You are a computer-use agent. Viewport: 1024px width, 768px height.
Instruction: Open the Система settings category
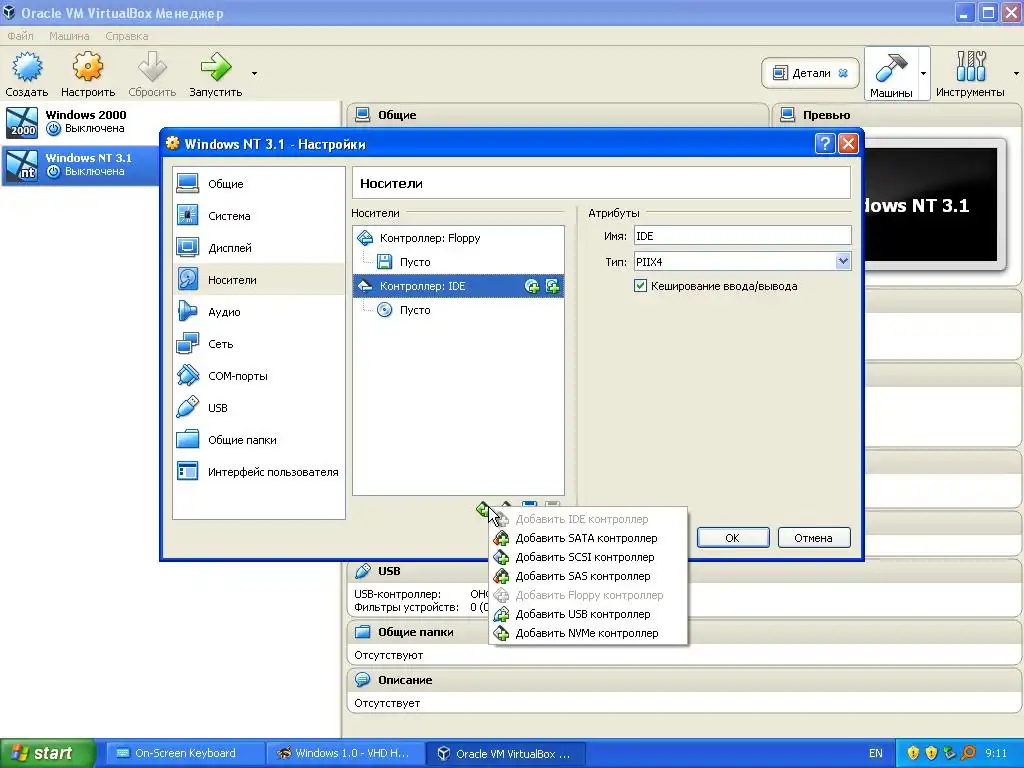coord(259,216)
